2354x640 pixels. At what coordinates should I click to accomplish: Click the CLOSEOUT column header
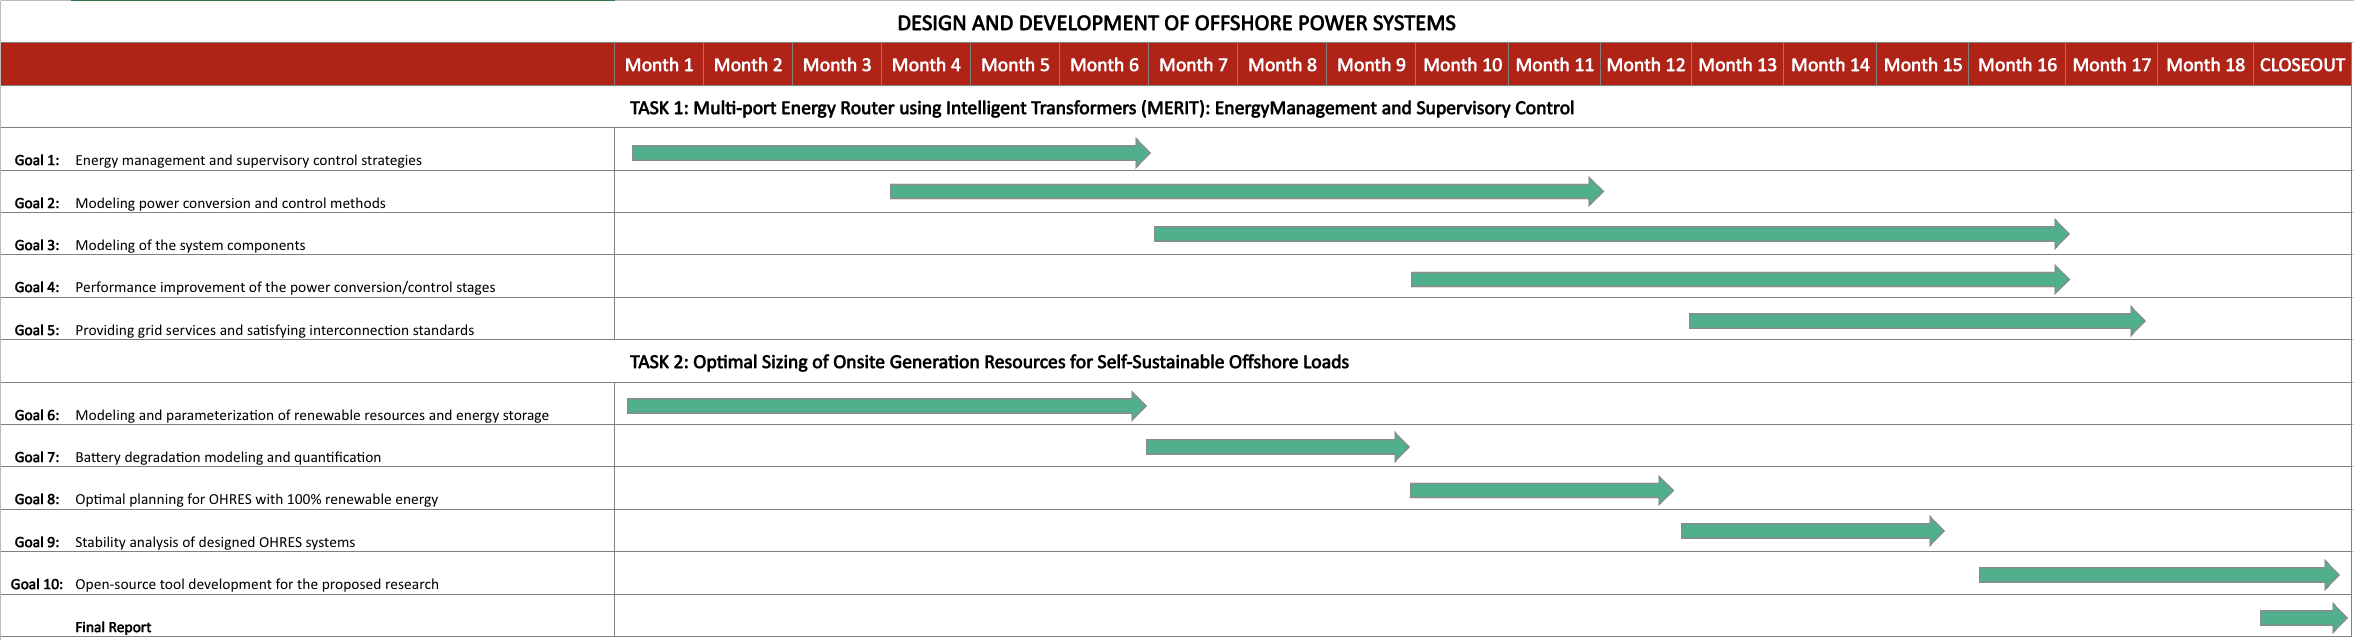(2302, 65)
